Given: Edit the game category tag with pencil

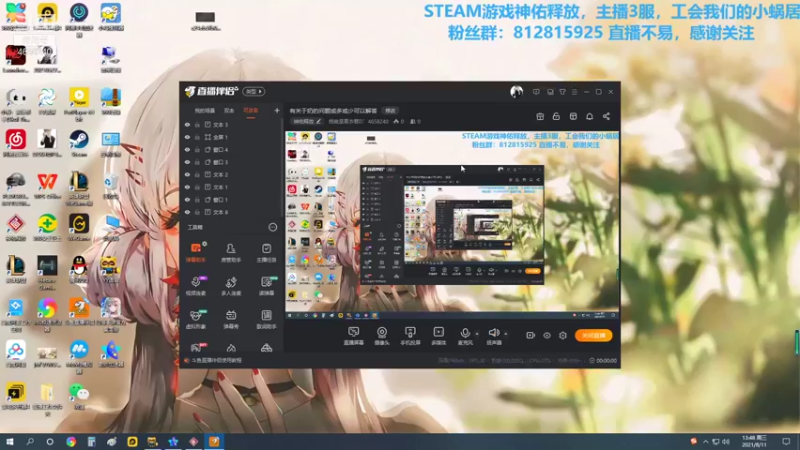Looking at the screenshot, I should [307, 121].
